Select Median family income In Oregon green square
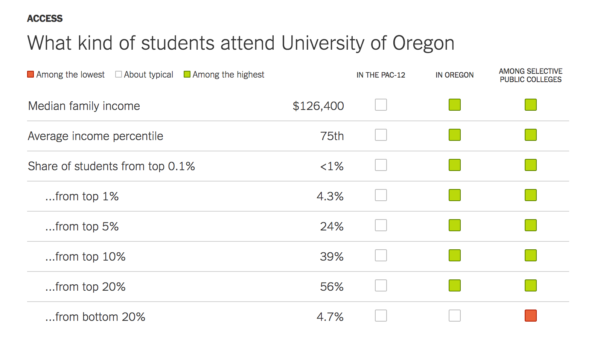Screen dimensions: 600x360 pyautogui.click(x=455, y=105)
